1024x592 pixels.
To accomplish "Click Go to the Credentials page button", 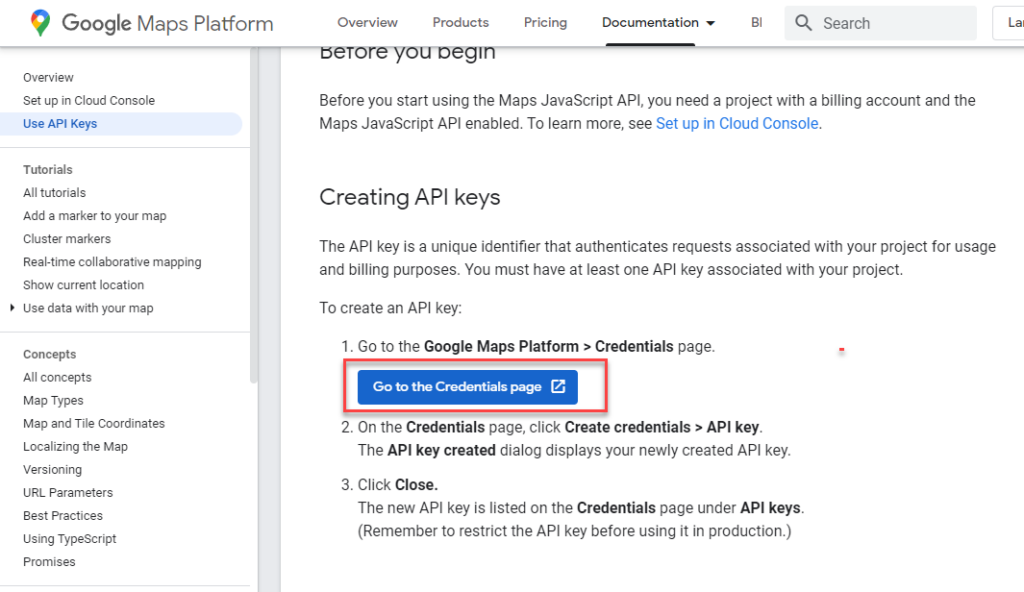I will [x=467, y=386].
